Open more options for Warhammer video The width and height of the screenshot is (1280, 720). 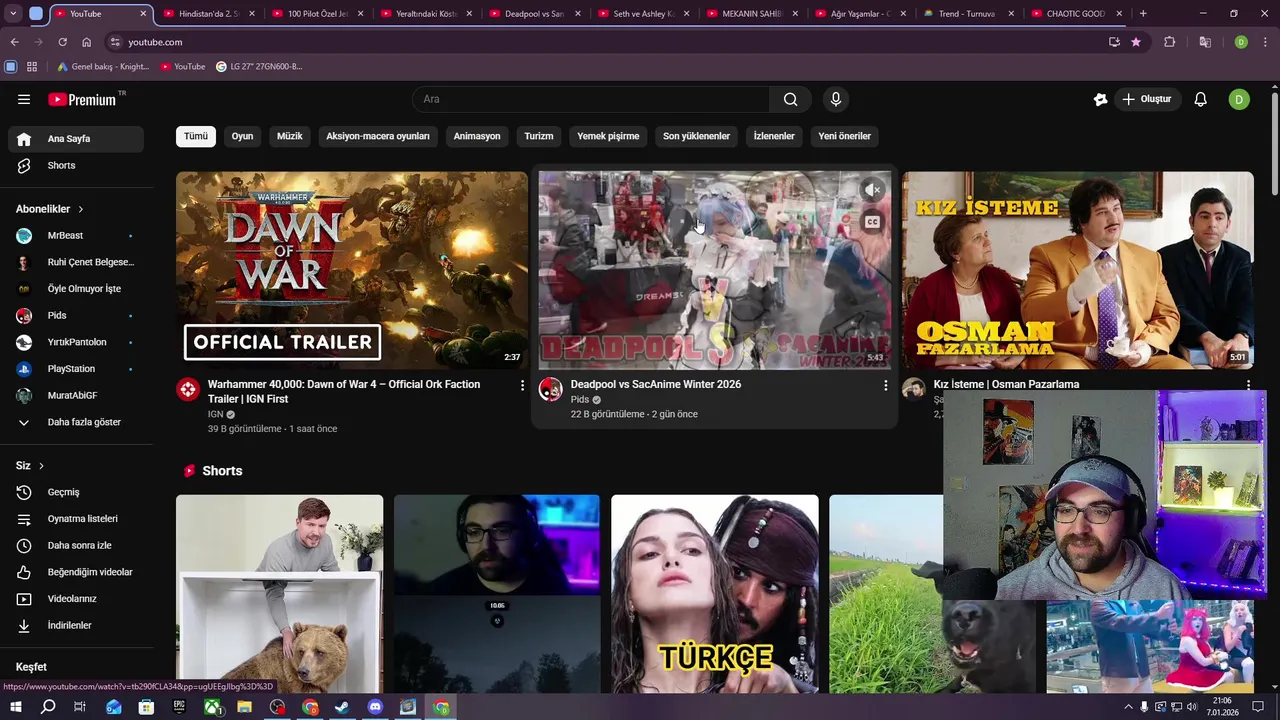coord(522,385)
